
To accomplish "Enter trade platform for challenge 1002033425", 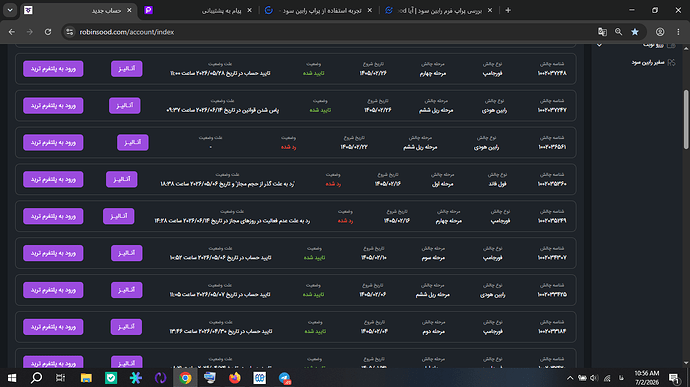I will point(53,290).
